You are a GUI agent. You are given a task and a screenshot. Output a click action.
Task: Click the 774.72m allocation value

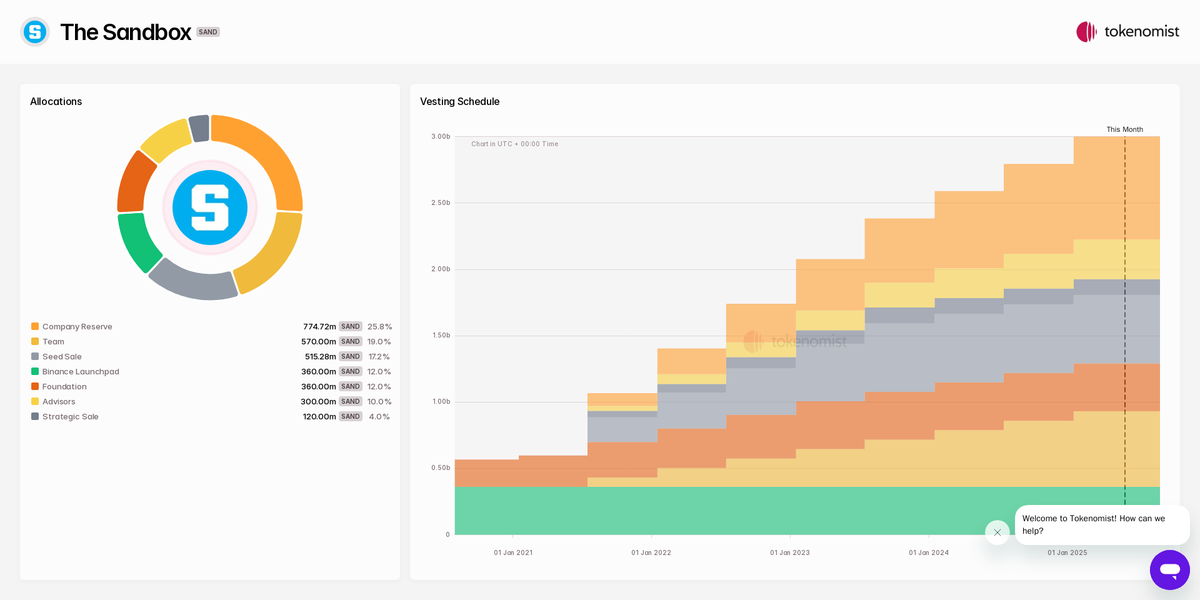(x=319, y=326)
